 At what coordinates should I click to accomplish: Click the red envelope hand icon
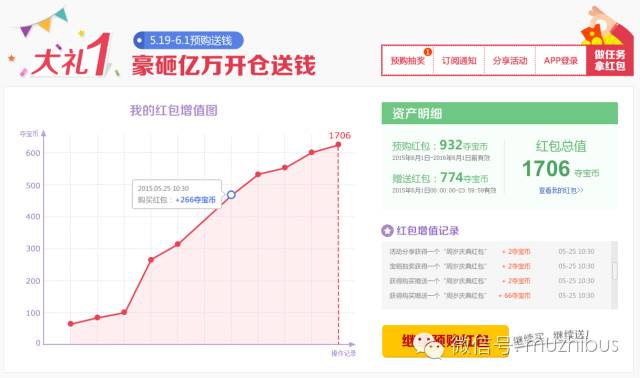click(602, 27)
